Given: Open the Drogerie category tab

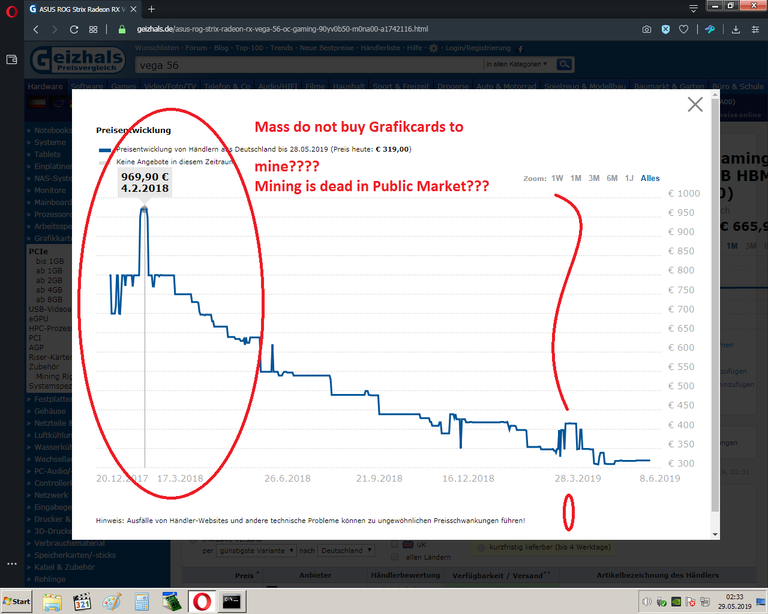Looking at the screenshot, I should click(453, 86).
